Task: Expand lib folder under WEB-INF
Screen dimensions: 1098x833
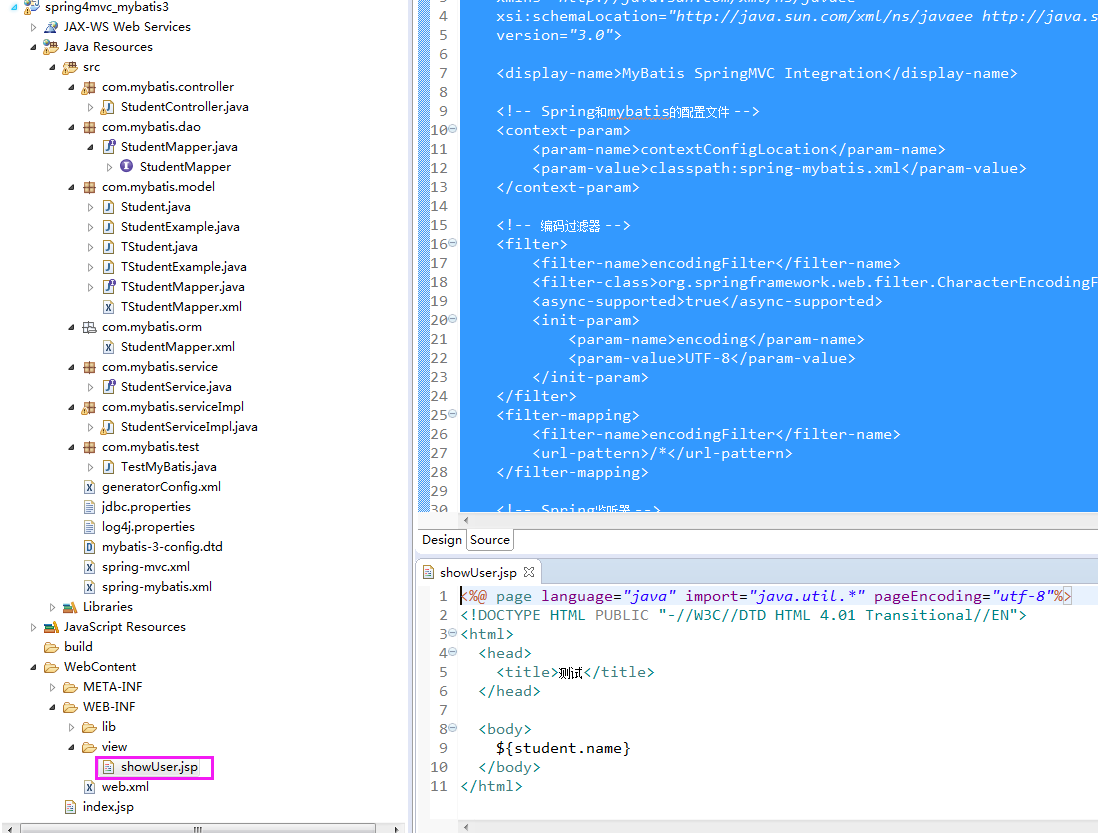Action: pyautogui.click(x=71, y=727)
